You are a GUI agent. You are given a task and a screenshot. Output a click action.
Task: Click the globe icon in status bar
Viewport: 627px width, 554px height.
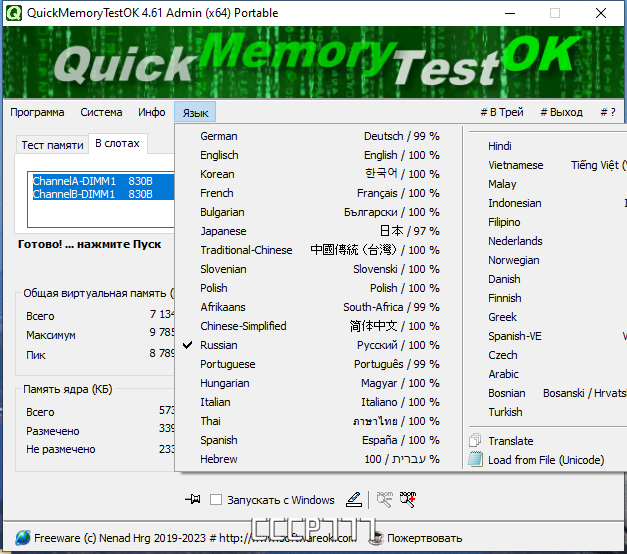(23, 538)
